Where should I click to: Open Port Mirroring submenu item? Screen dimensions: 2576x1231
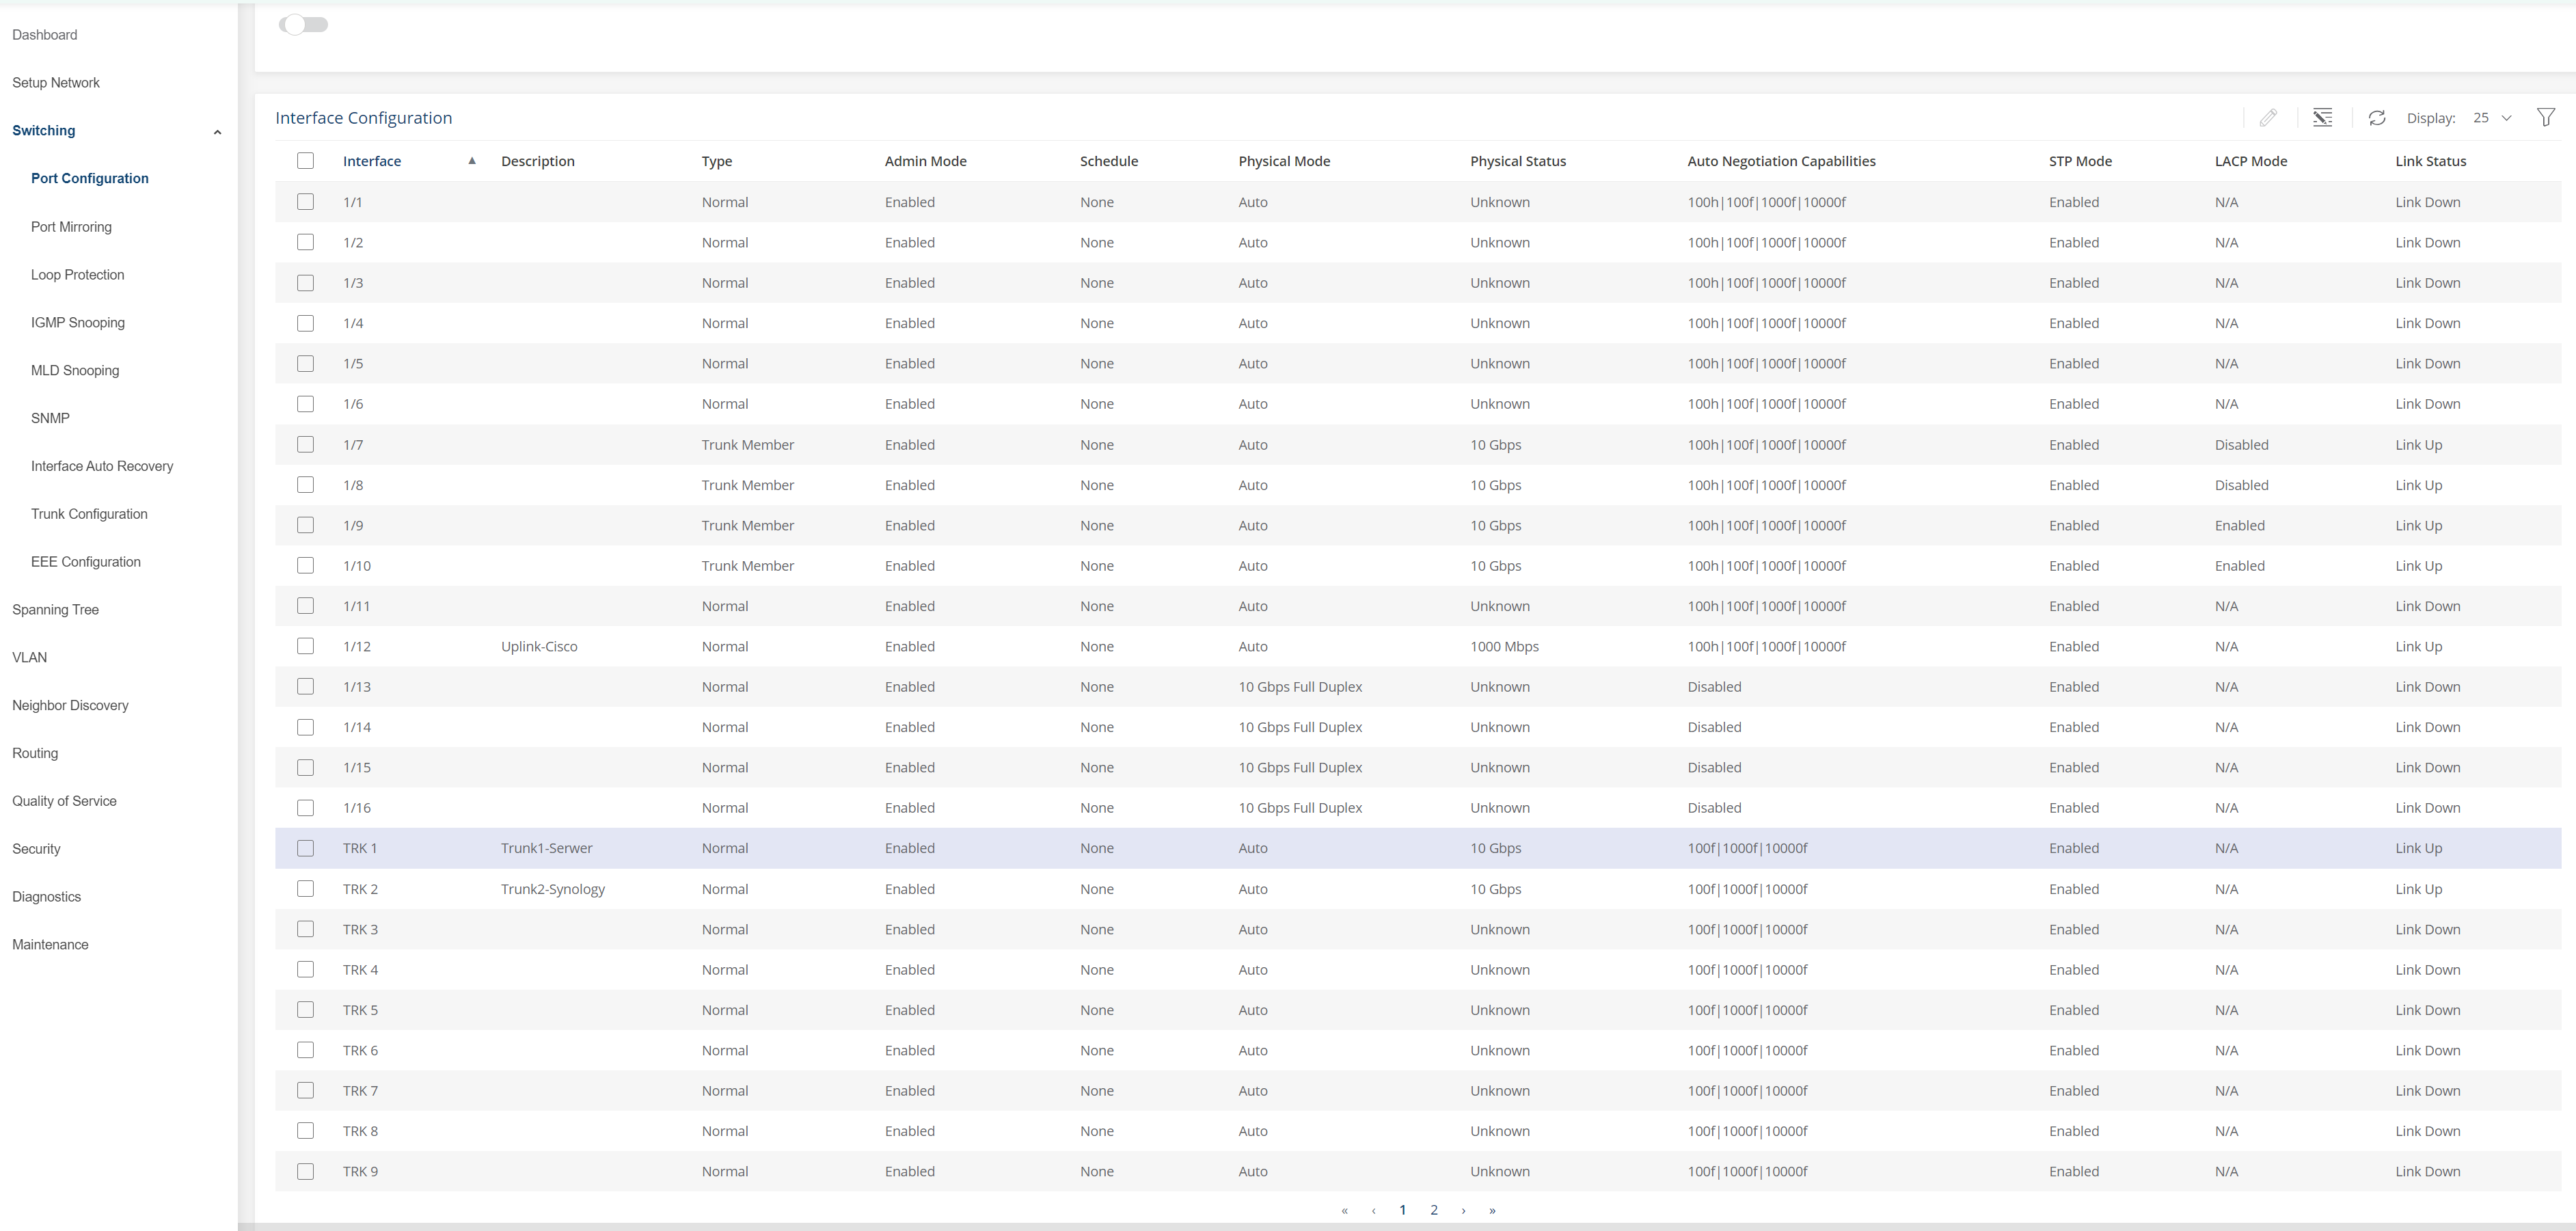[x=71, y=227]
